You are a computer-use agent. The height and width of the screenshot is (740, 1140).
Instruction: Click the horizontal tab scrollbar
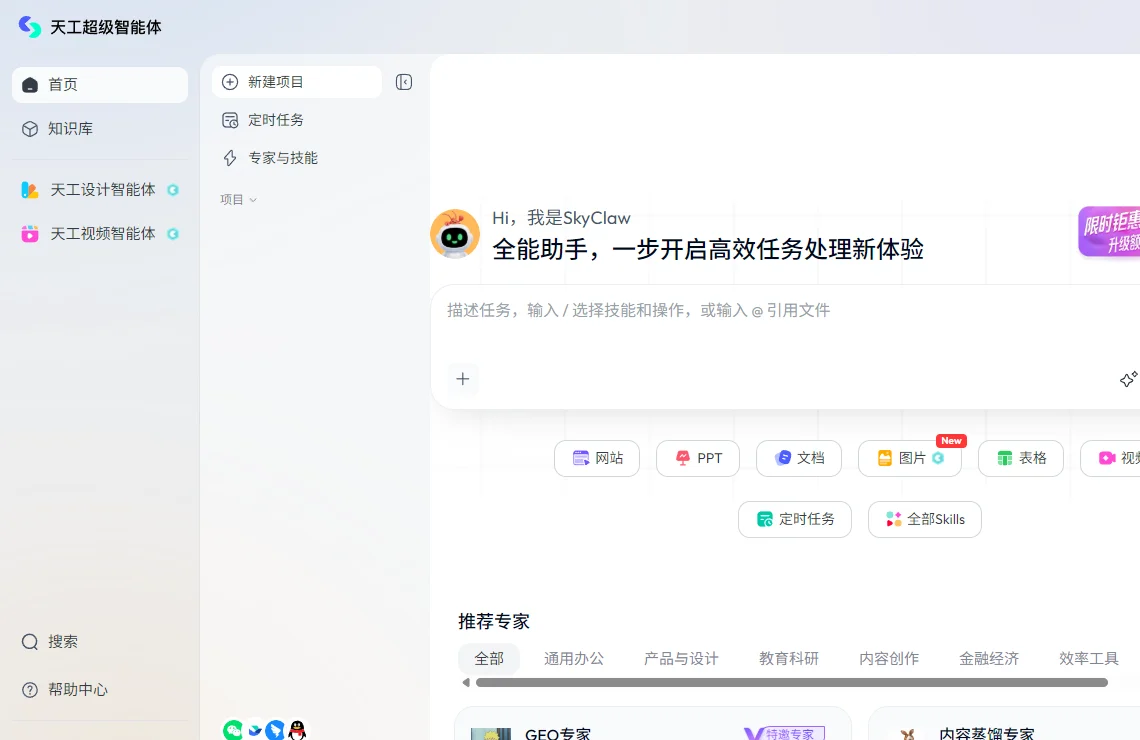[x=792, y=683]
